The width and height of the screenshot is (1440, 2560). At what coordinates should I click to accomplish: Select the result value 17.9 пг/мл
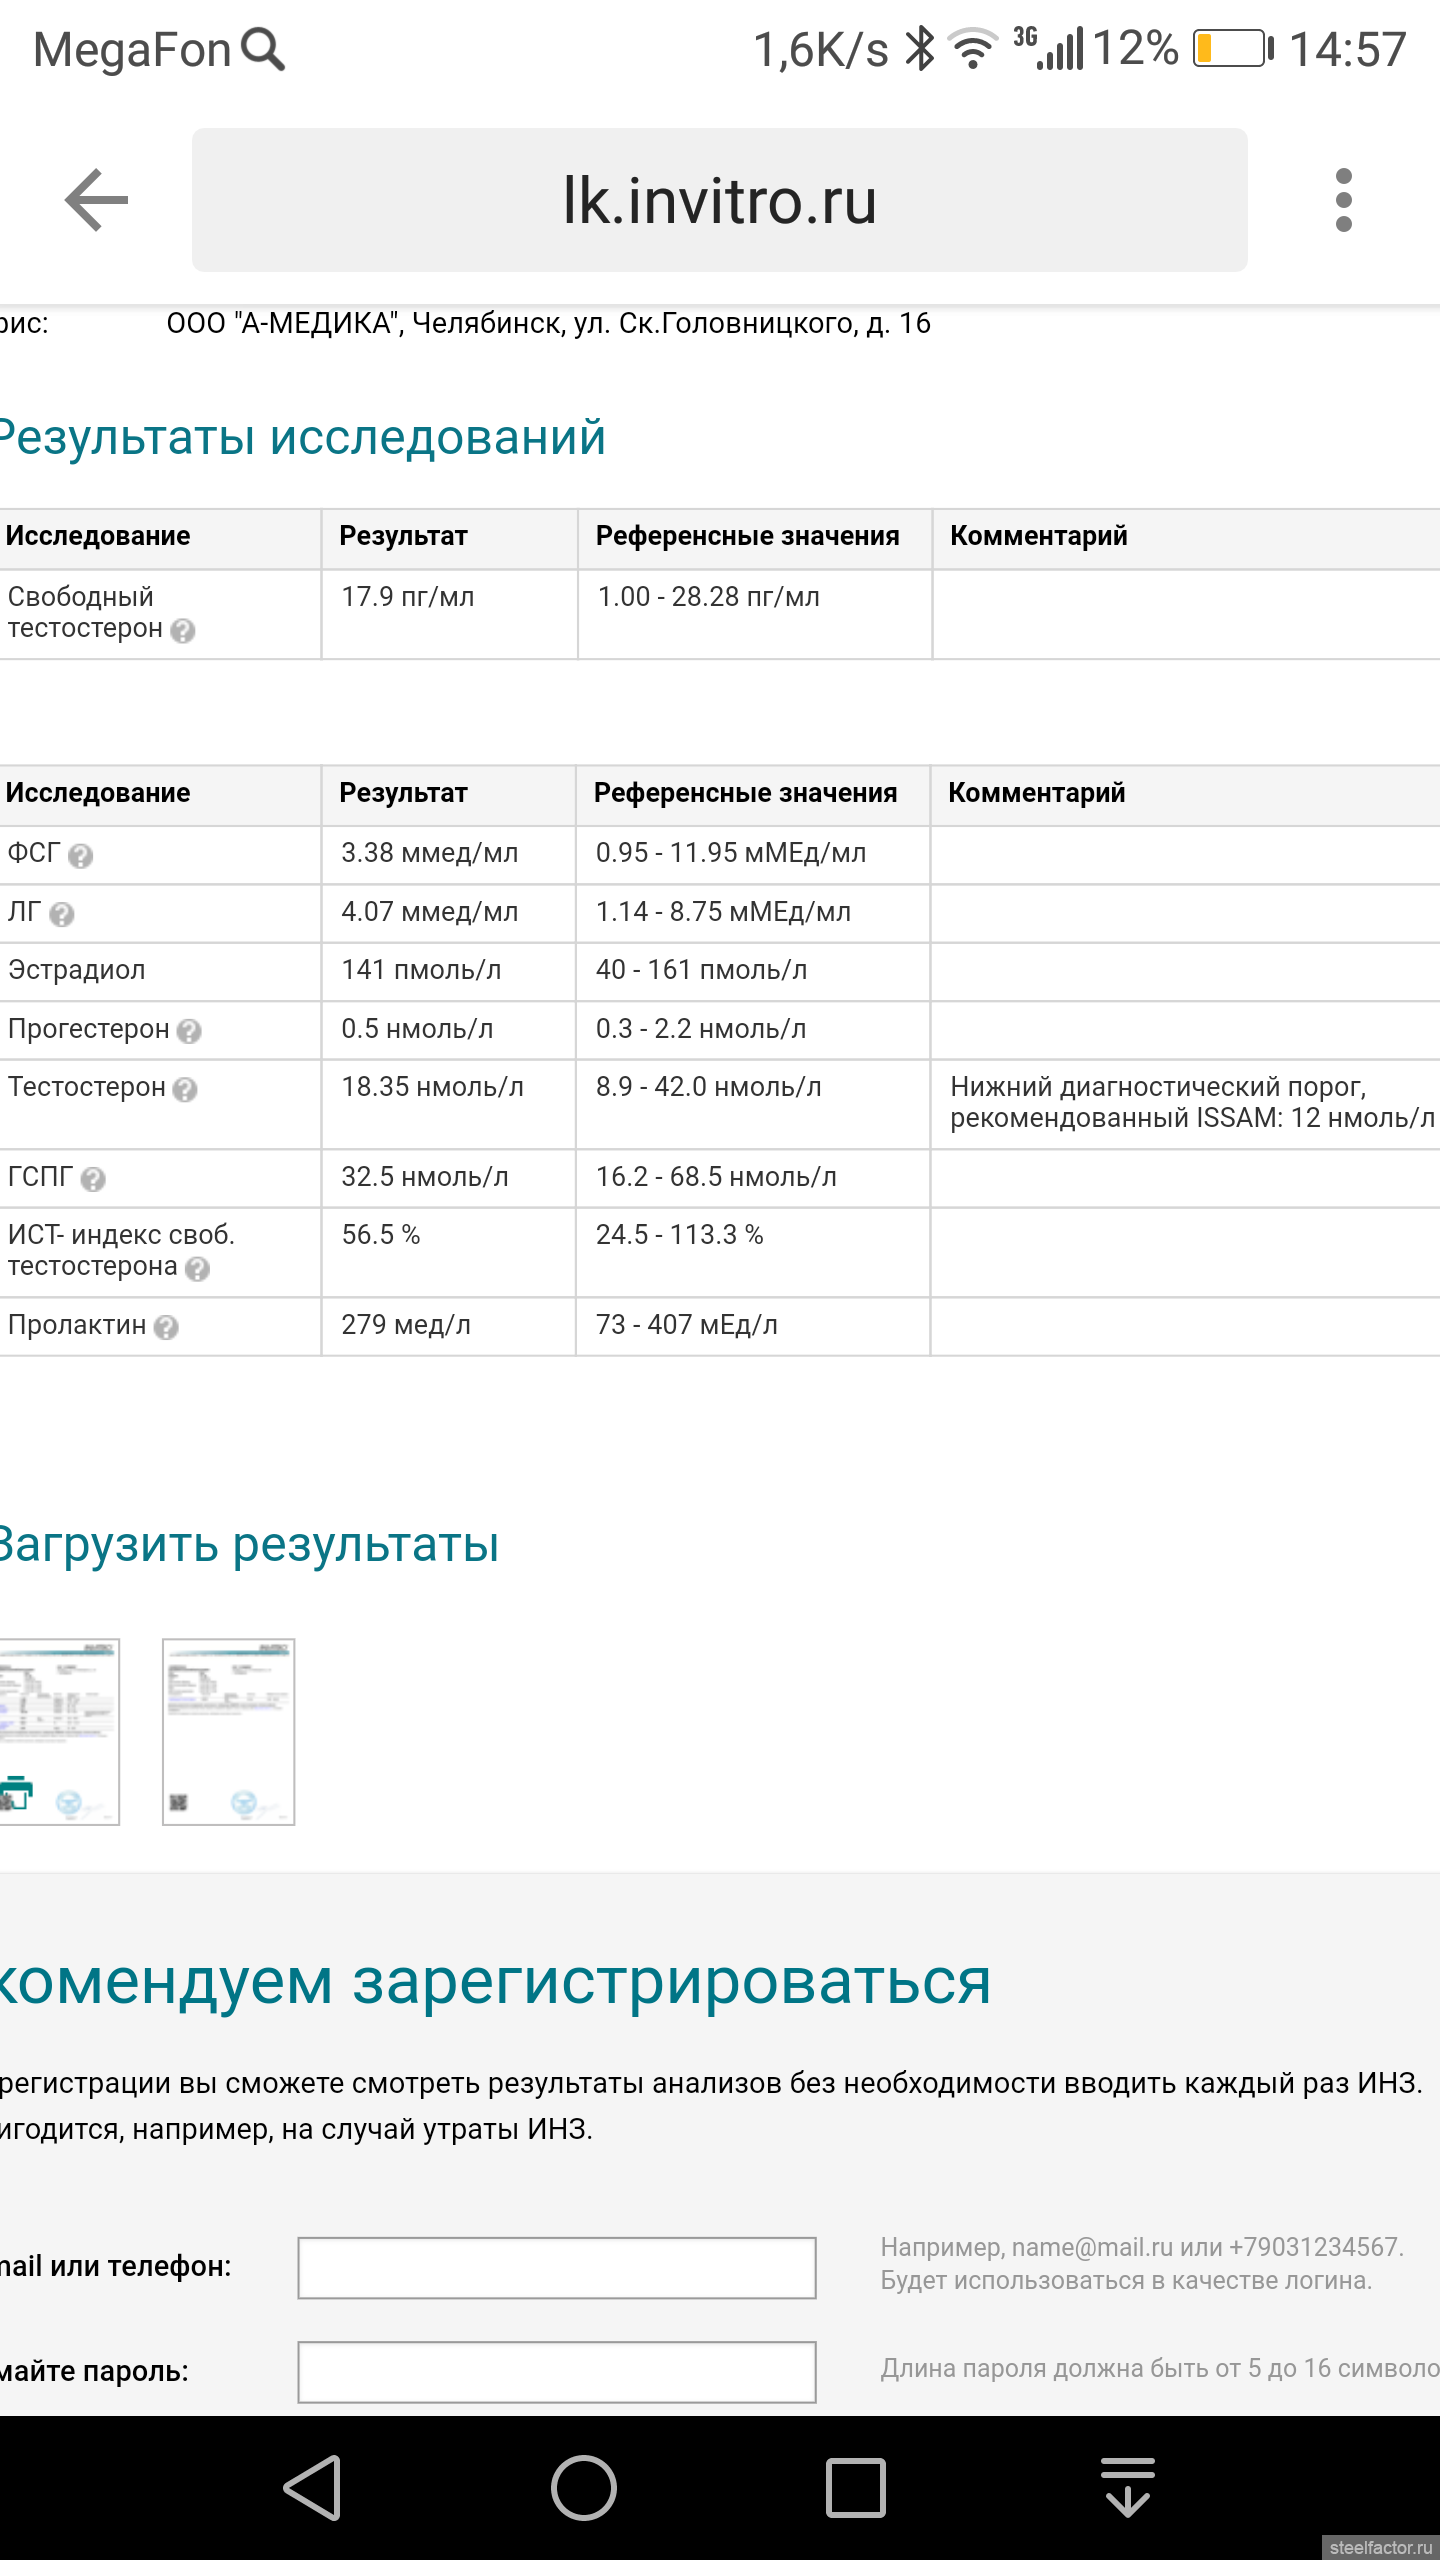(x=408, y=597)
